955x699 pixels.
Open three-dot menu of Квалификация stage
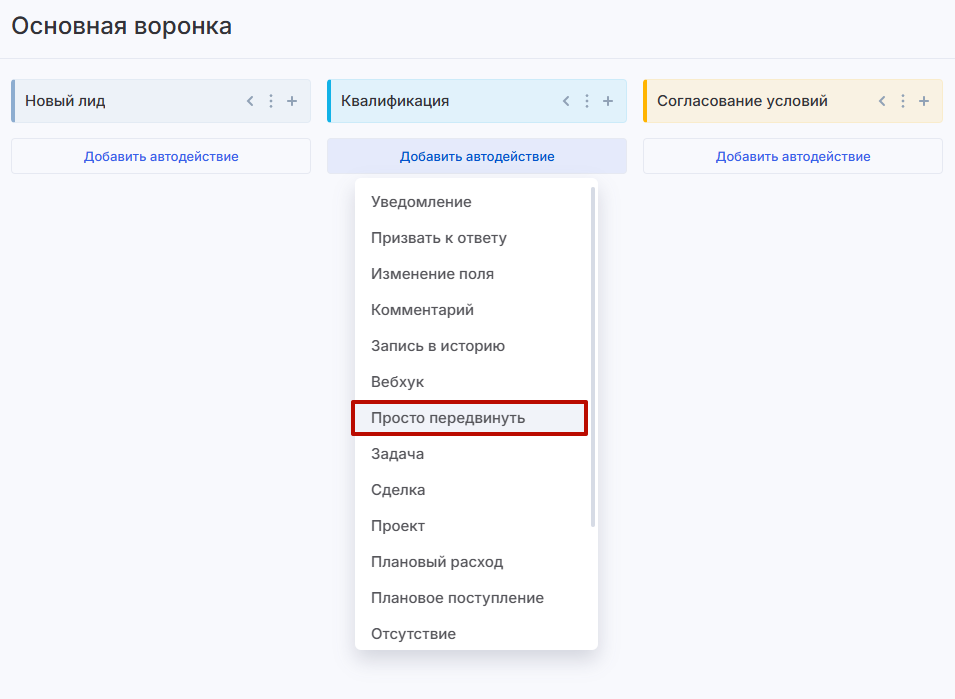point(587,101)
